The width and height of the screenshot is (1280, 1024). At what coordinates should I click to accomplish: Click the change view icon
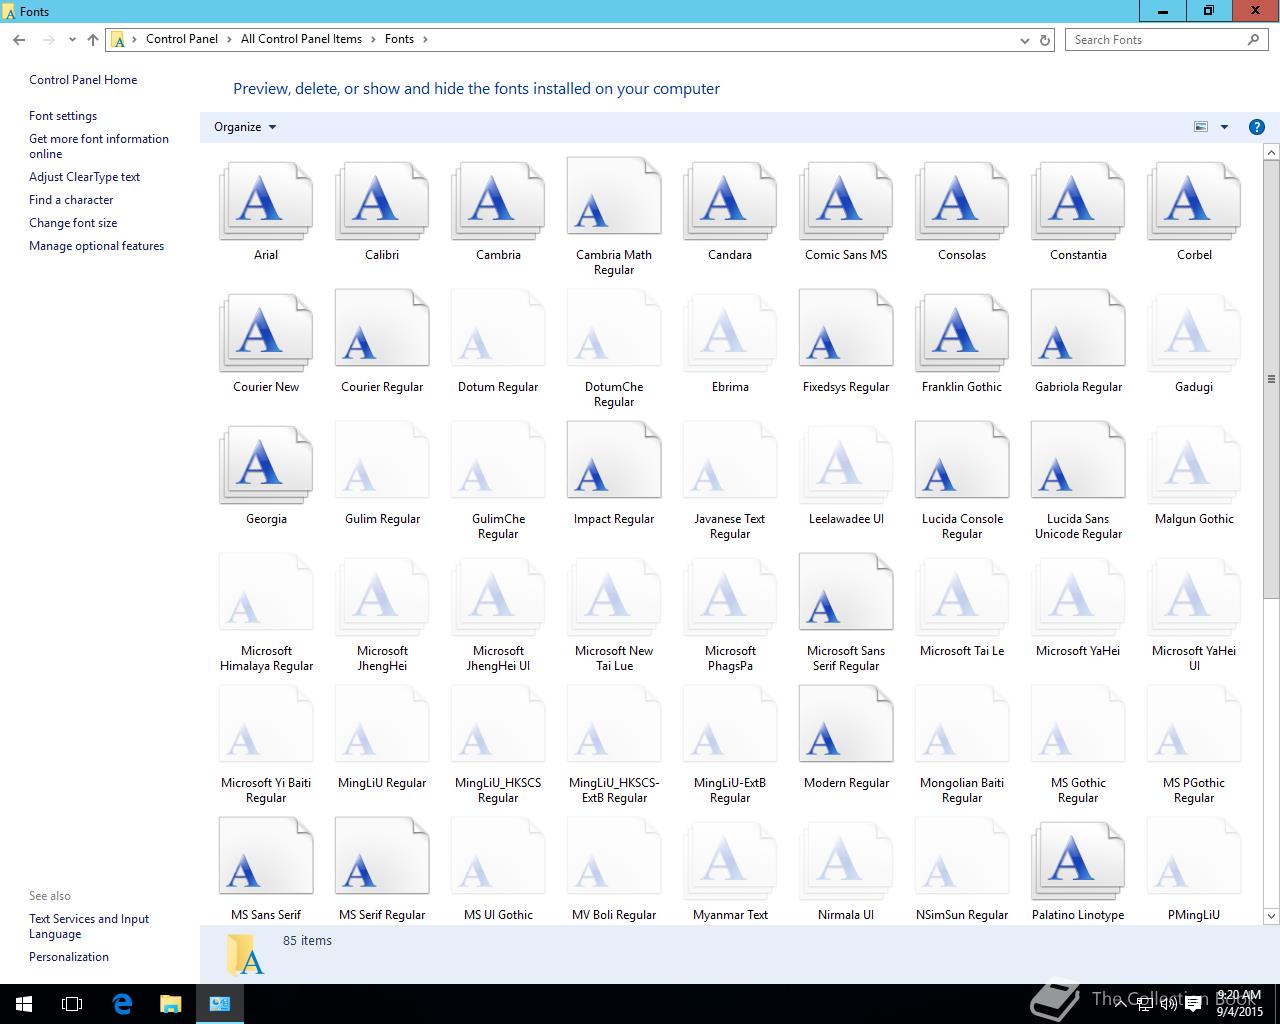1201,127
